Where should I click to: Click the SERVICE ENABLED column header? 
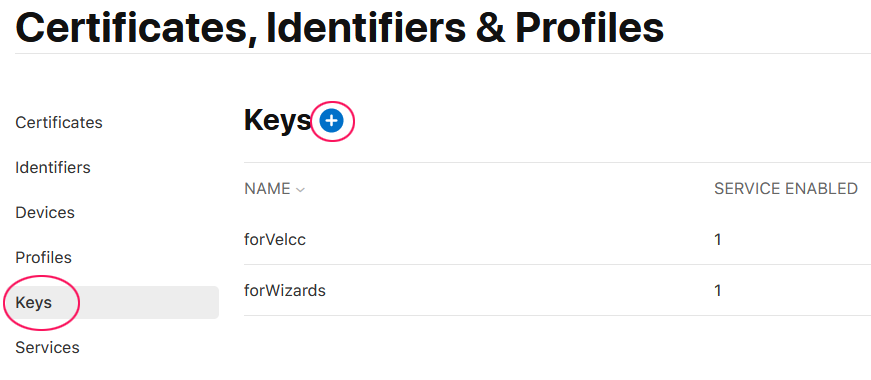coord(786,189)
